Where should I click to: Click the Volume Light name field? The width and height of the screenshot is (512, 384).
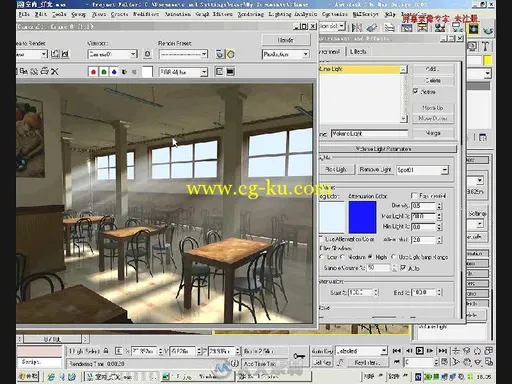[x=369, y=134]
